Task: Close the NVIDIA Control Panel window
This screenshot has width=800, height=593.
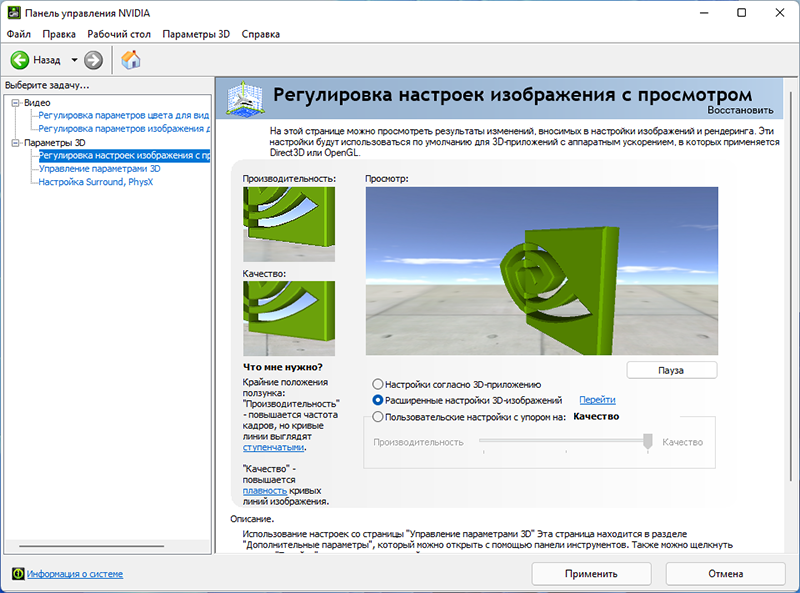Action: pos(780,13)
